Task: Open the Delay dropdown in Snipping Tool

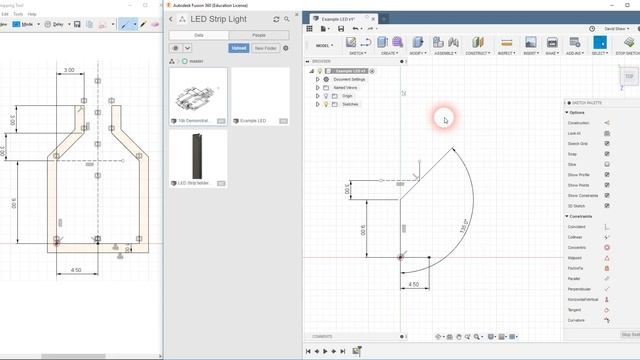Action: [x=69, y=24]
